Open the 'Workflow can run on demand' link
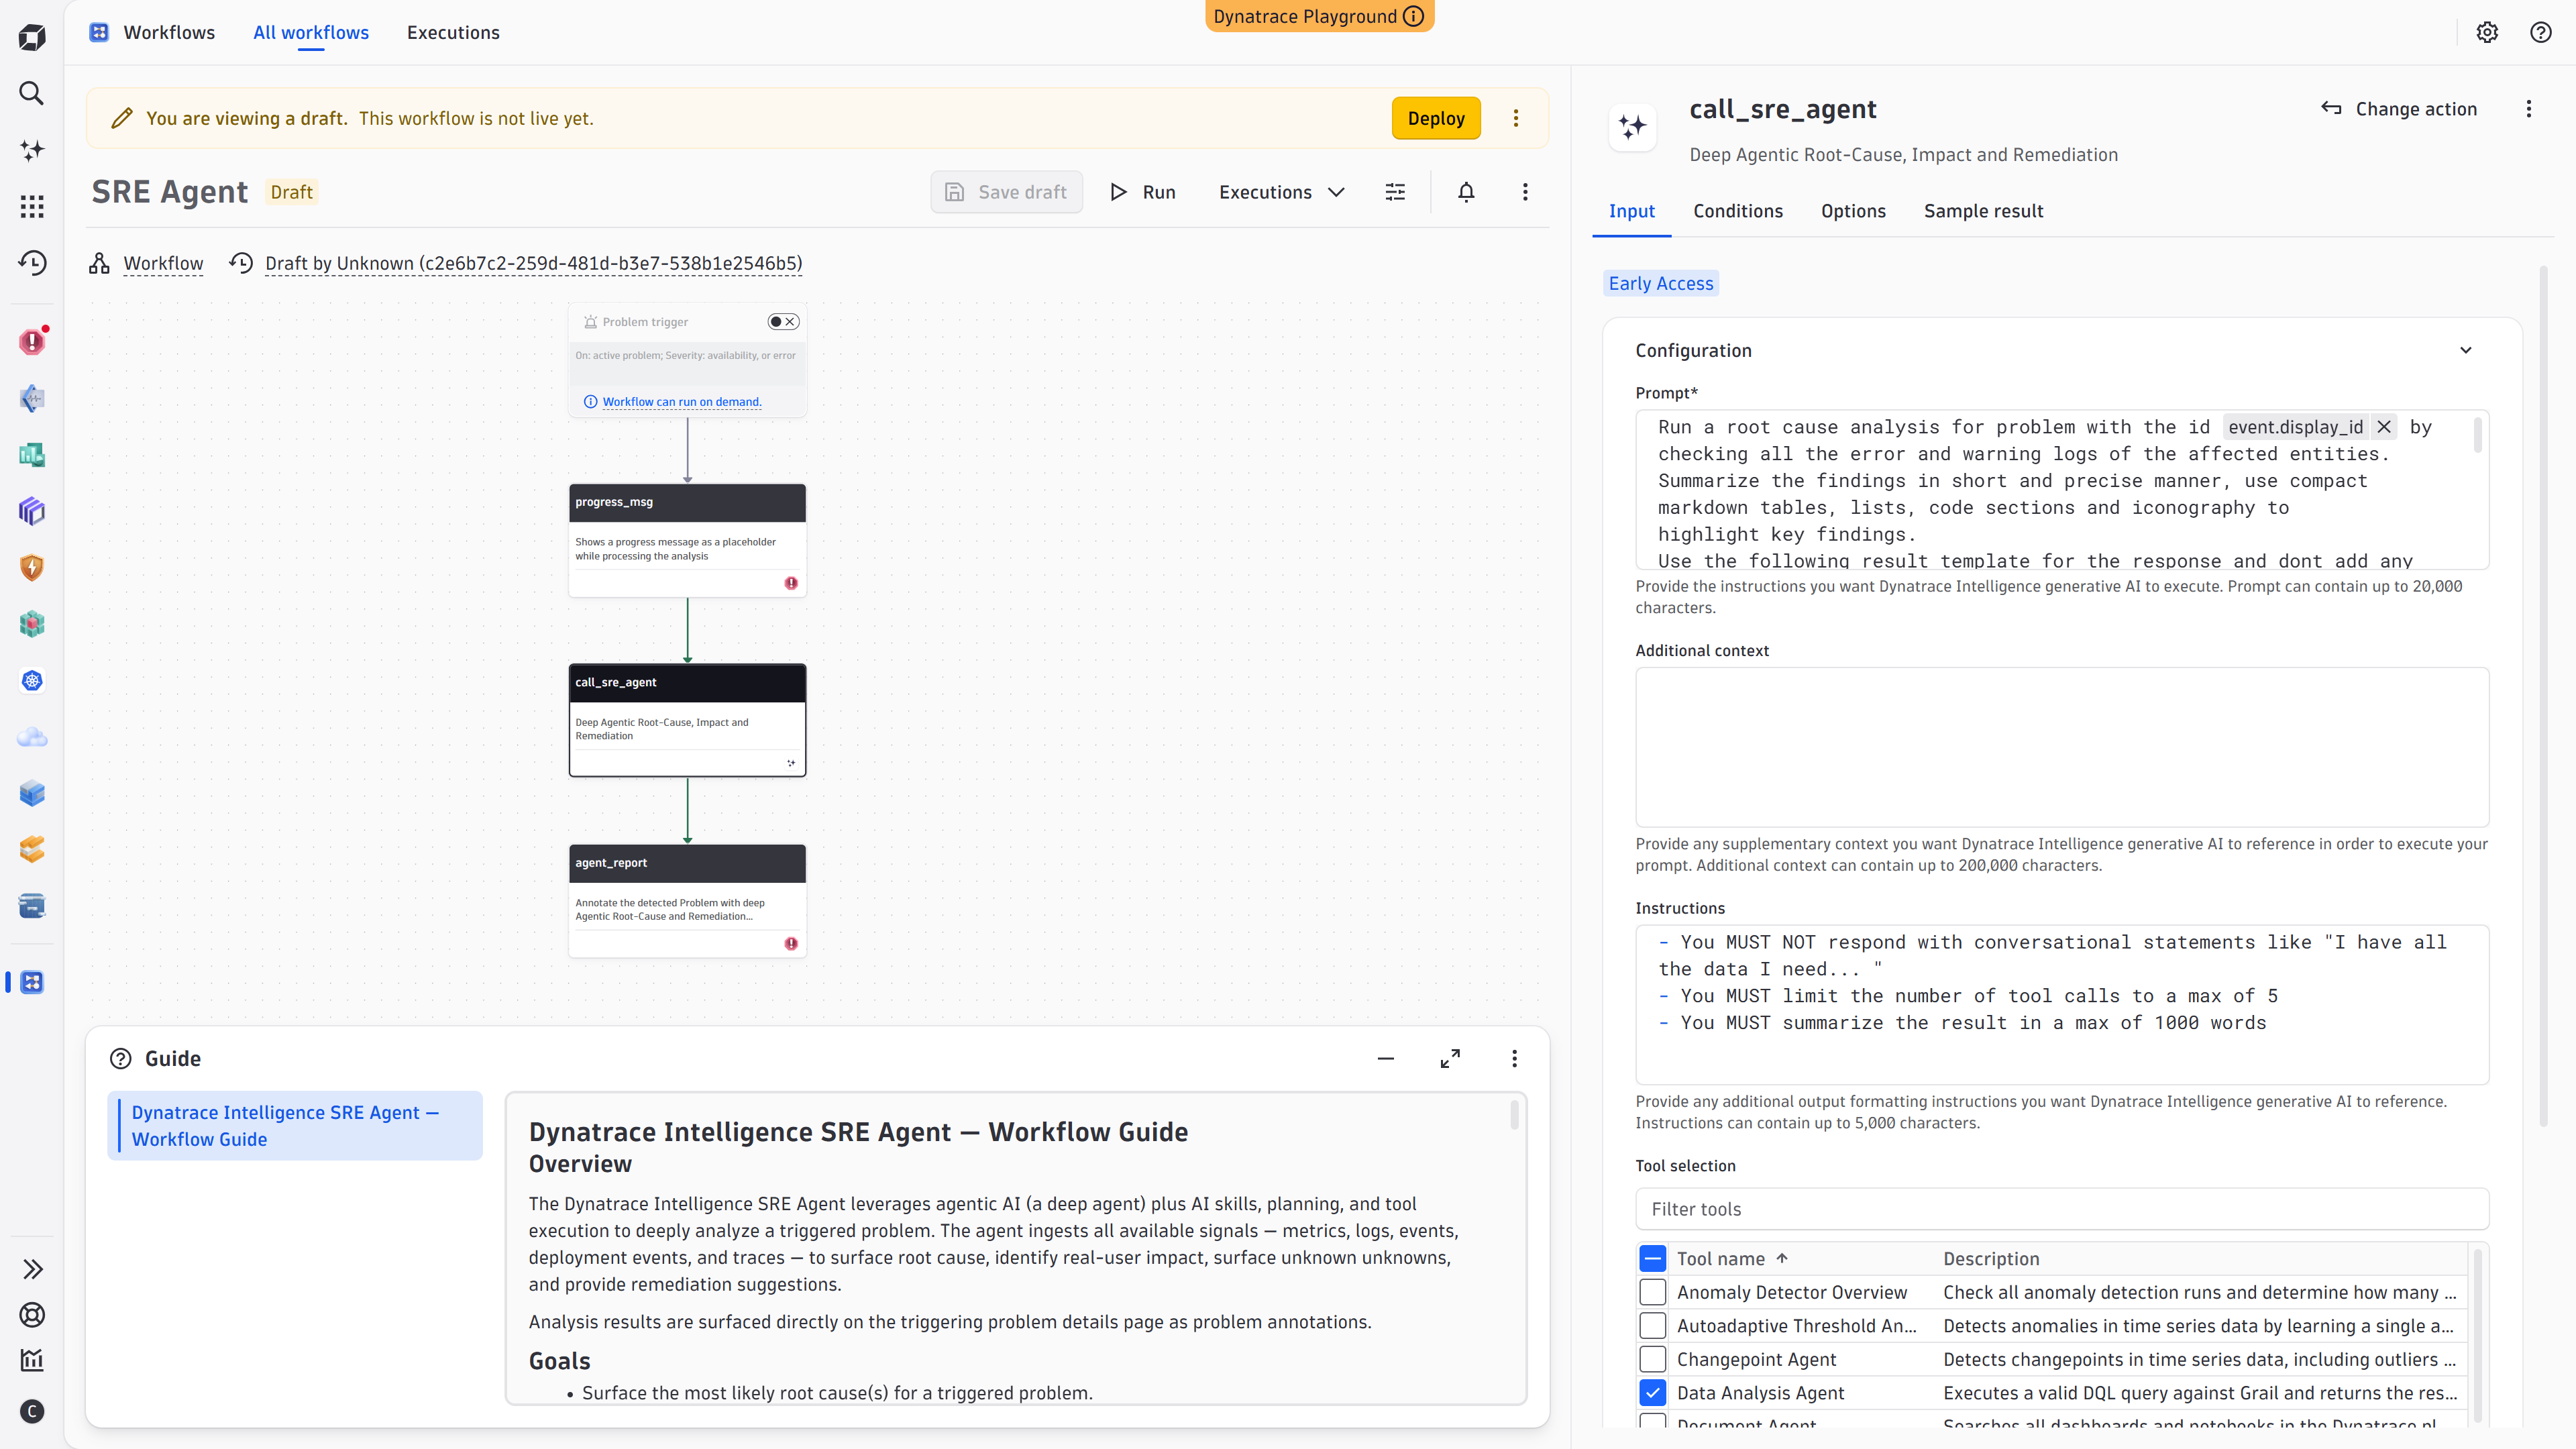This screenshot has height=1449, width=2576. [x=682, y=402]
